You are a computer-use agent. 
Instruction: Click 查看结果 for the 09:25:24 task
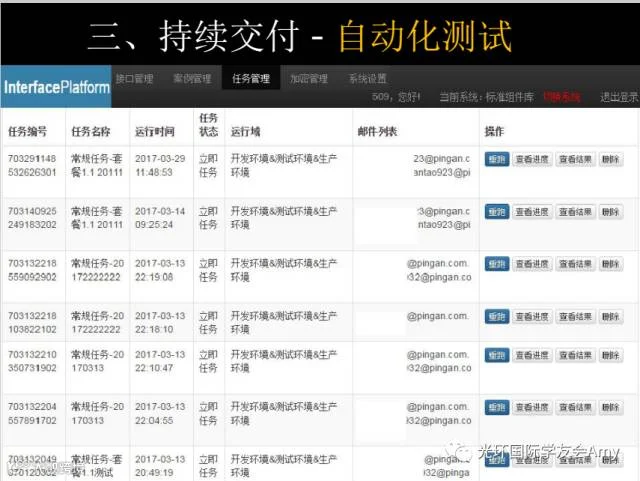click(x=576, y=212)
